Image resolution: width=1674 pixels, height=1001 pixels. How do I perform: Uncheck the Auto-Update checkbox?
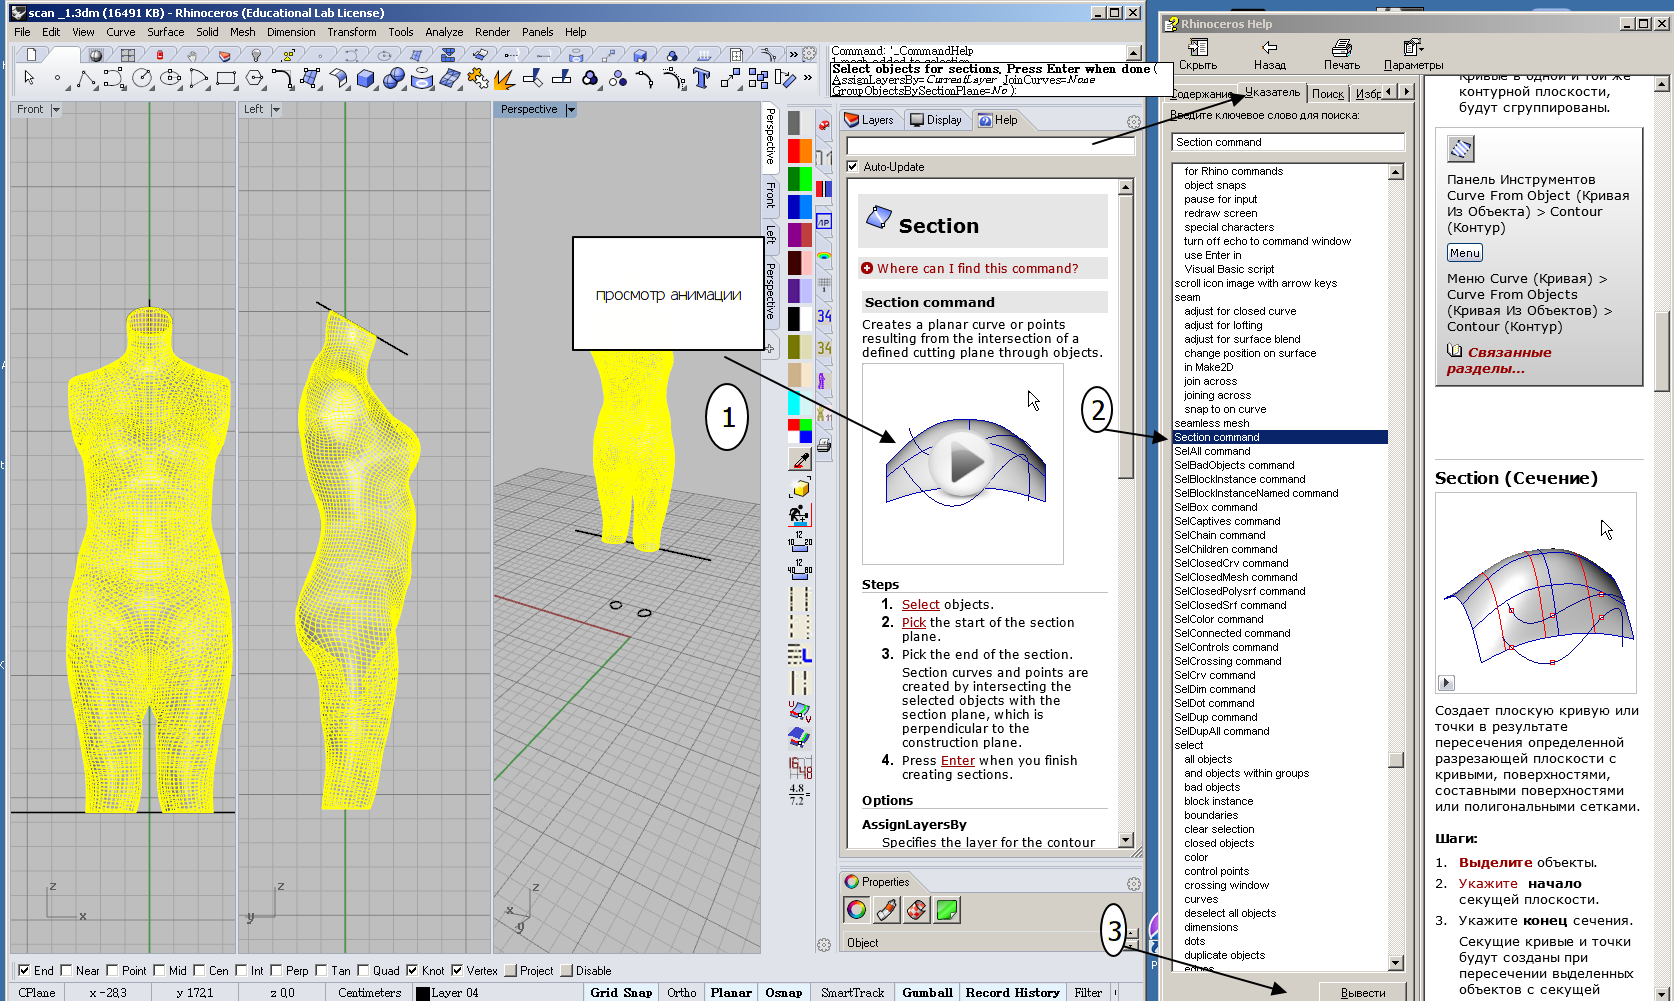(853, 167)
